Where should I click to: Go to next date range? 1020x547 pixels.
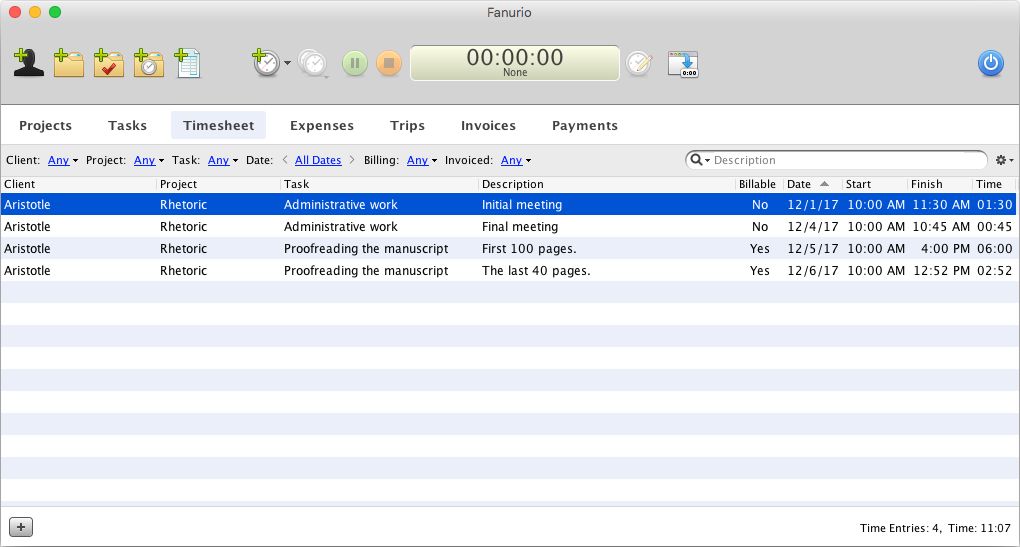click(352, 160)
